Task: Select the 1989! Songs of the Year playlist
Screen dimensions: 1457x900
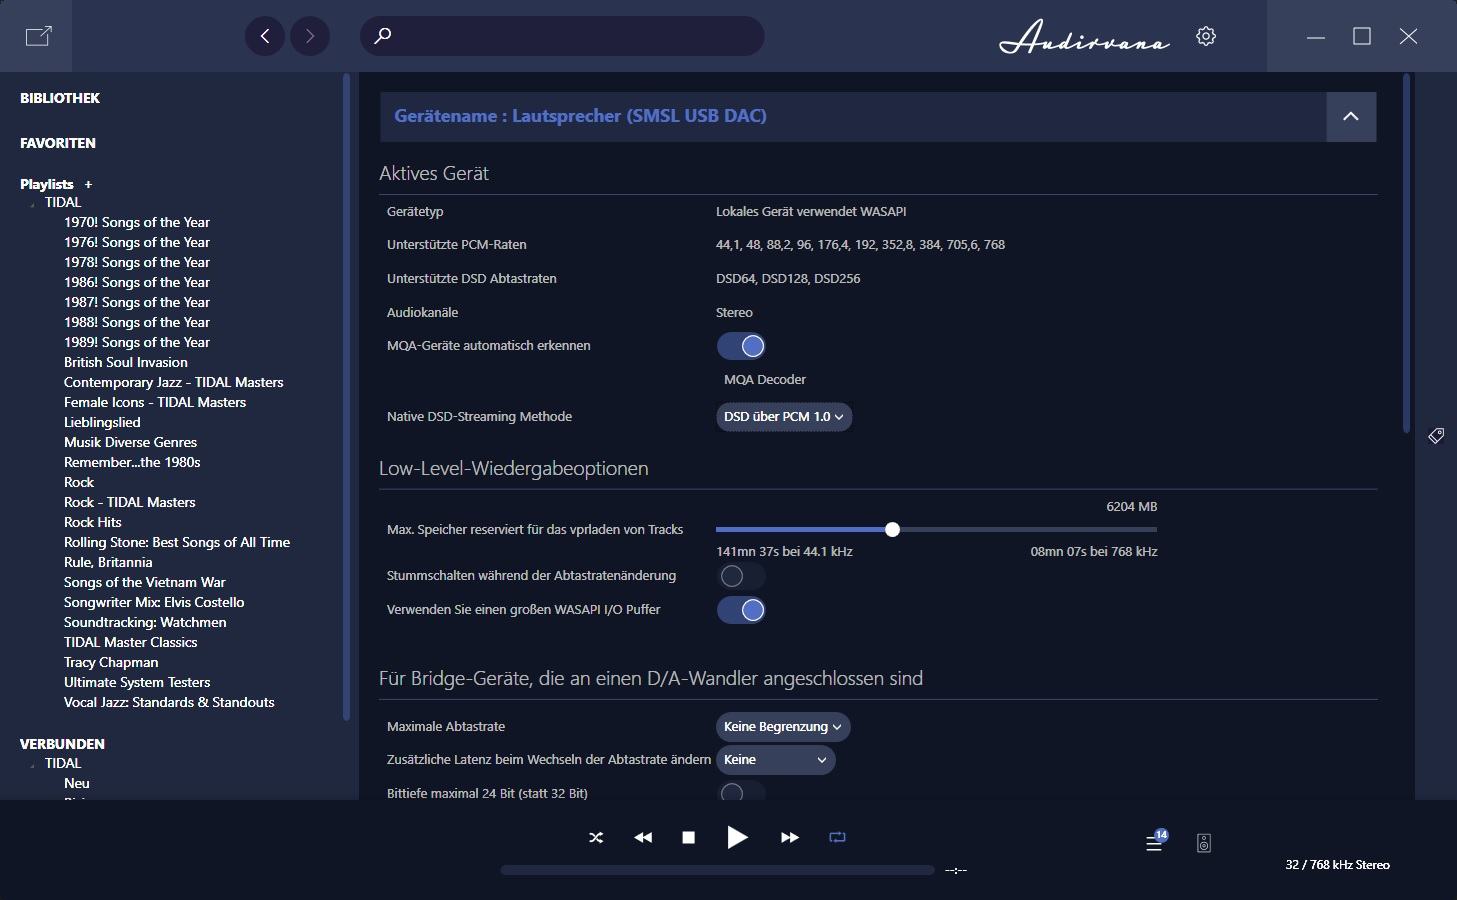Action: [137, 342]
